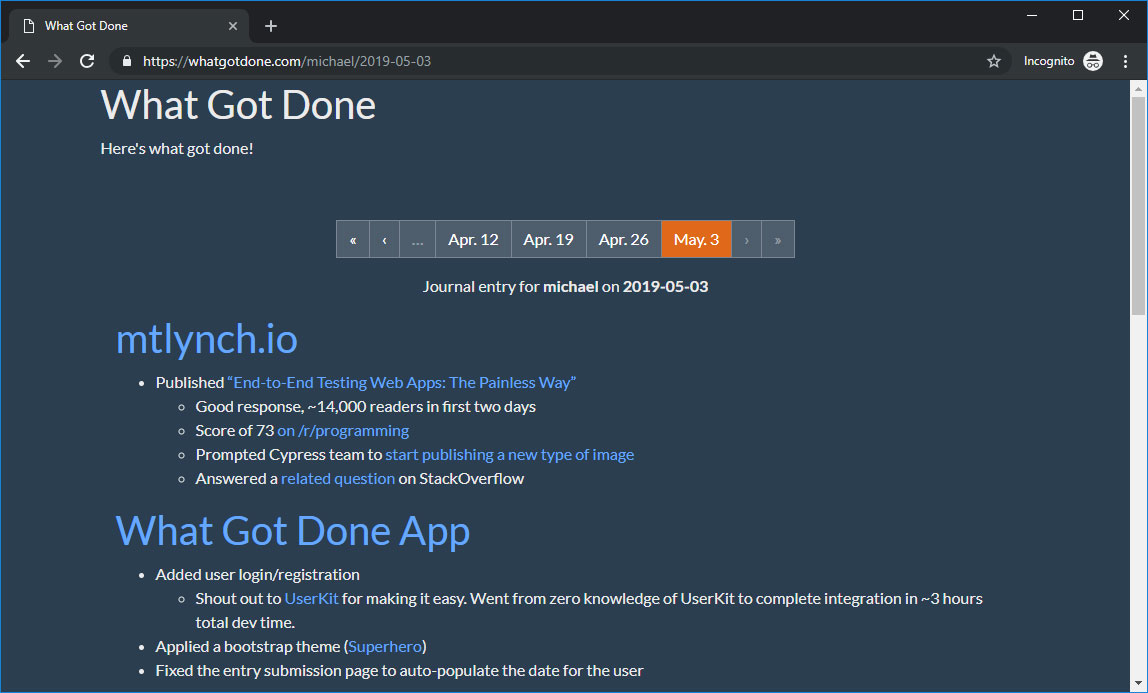Go back to the previous page
Screen dimensions: 1148x693
[x=23, y=61]
